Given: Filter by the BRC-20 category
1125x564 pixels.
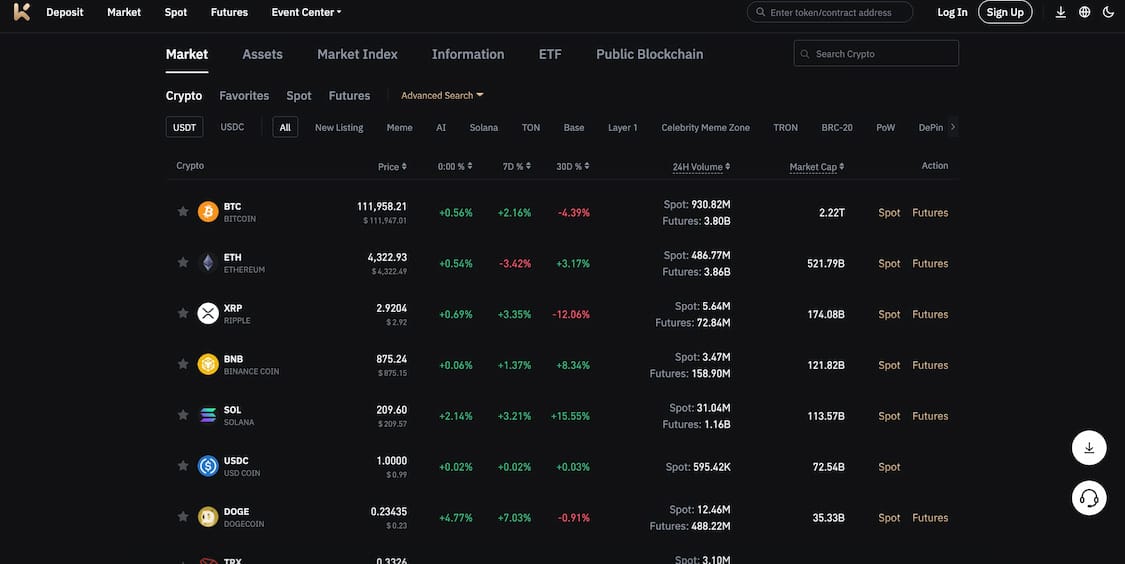Looking at the screenshot, I should (837, 127).
